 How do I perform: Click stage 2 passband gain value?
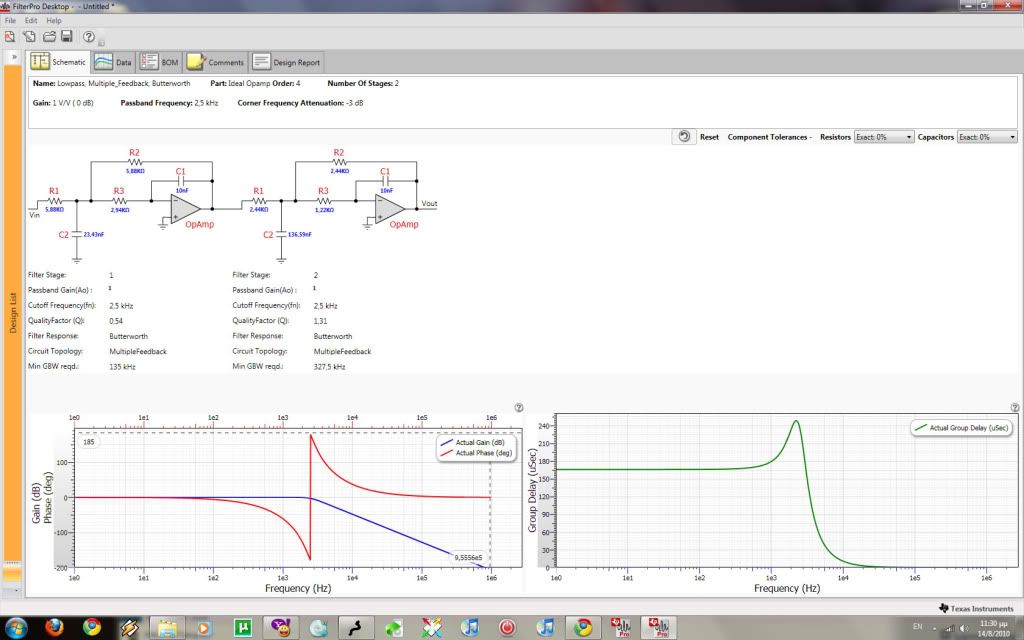[314, 288]
